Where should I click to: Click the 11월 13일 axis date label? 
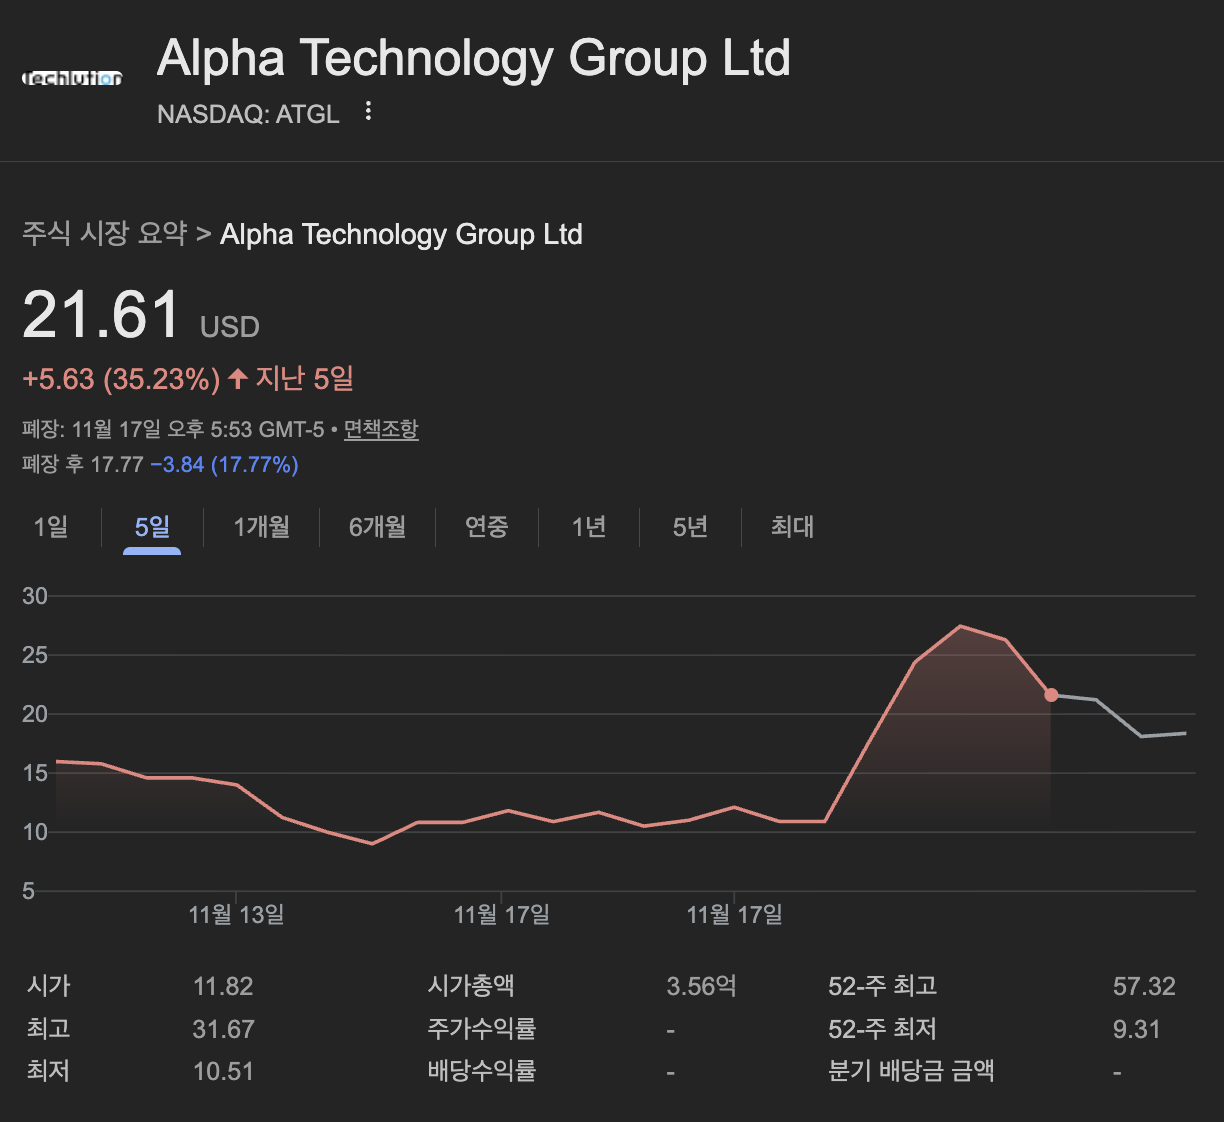pyautogui.click(x=237, y=914)
